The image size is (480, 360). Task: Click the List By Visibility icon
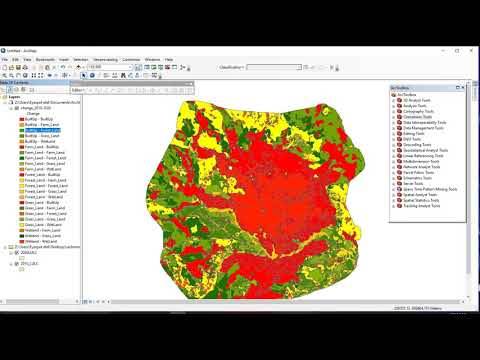point(23,89)
